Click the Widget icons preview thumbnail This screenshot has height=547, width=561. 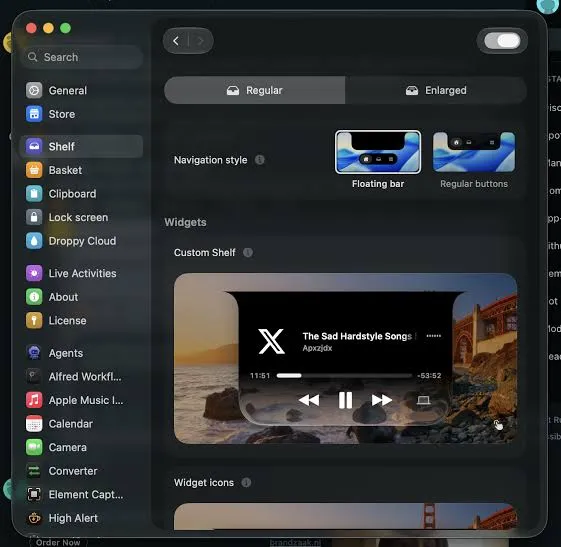point(345,516)
